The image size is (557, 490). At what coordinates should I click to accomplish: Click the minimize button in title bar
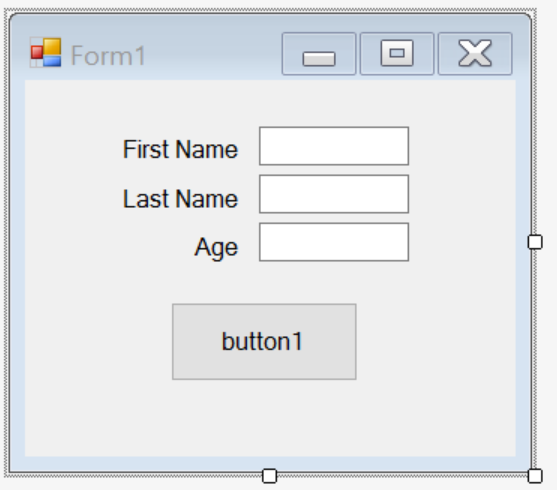coord(319,54)
